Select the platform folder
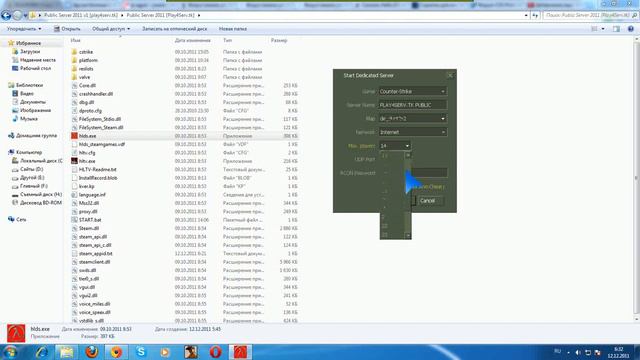Image resolution: width=640 pixels, height=360 pixels. tap(88, 60)
